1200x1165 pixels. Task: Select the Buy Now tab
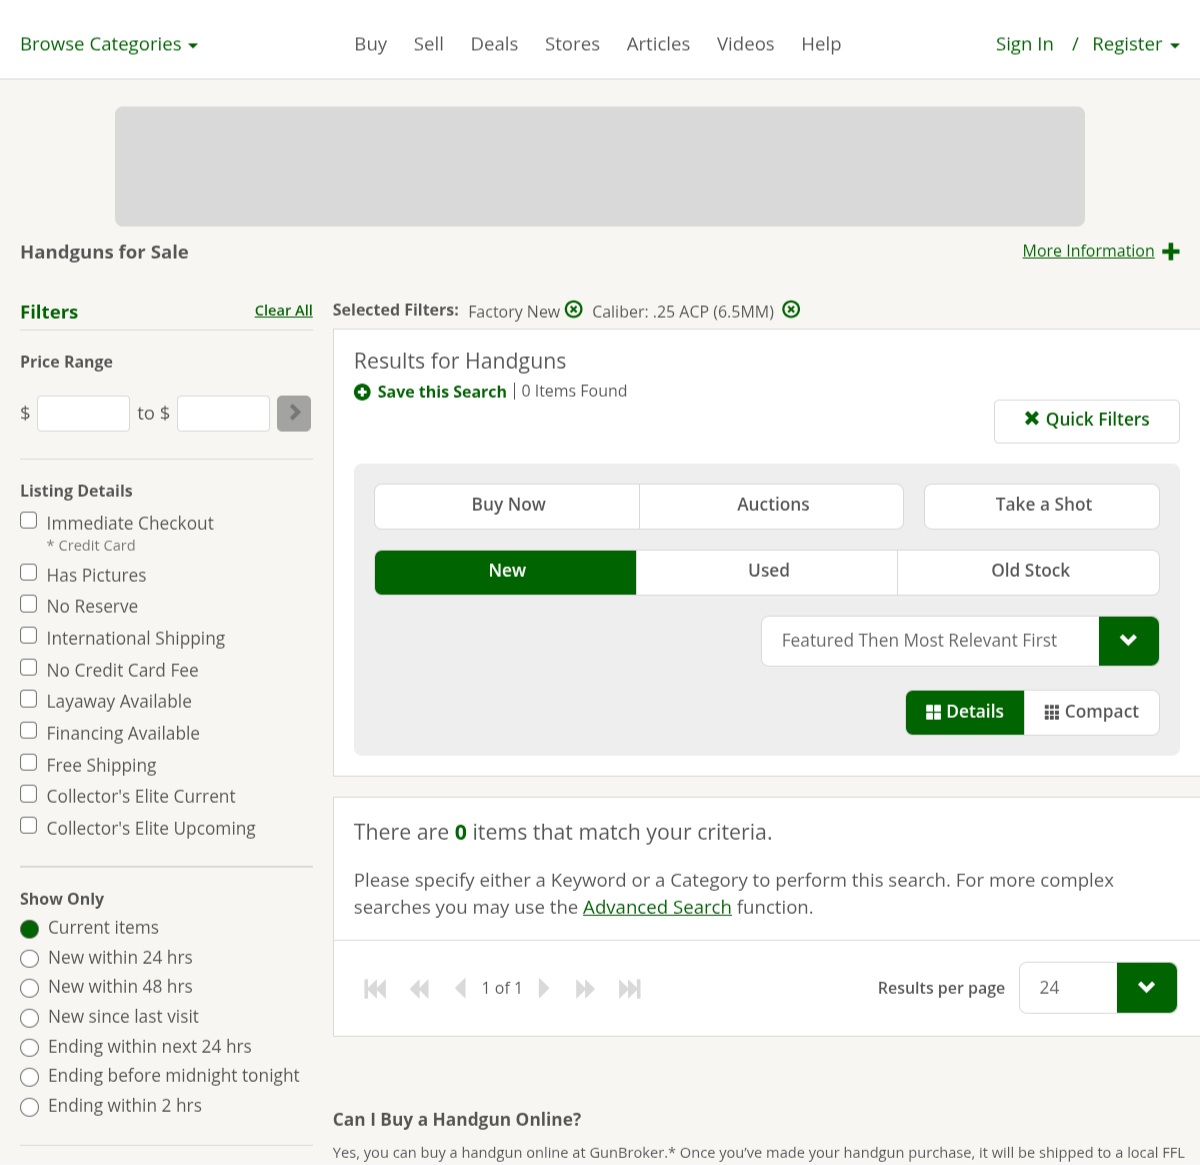(x=508, y=506)
